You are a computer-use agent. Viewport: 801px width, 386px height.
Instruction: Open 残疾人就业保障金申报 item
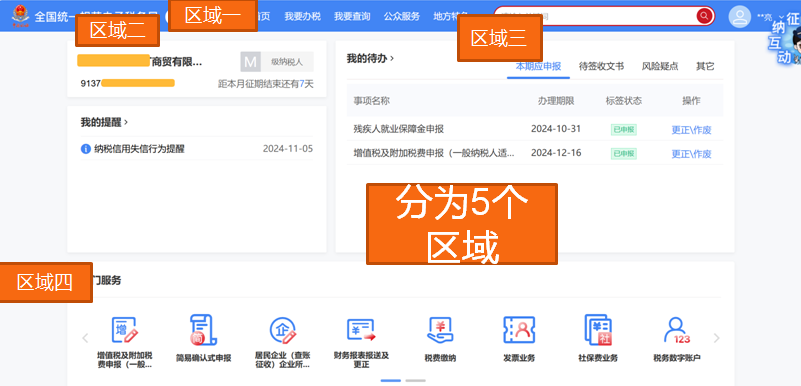pos(398,129)
